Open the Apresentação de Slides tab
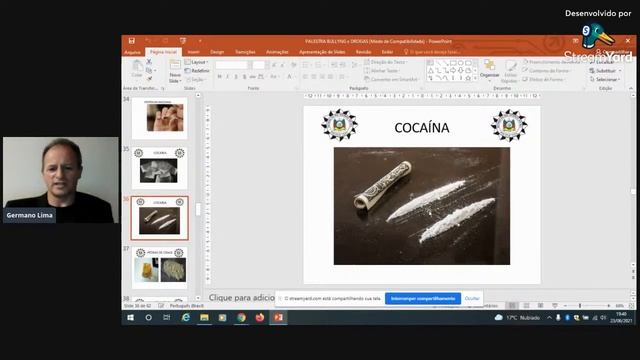This screenshot has height=360, width=640. (322, 52)
